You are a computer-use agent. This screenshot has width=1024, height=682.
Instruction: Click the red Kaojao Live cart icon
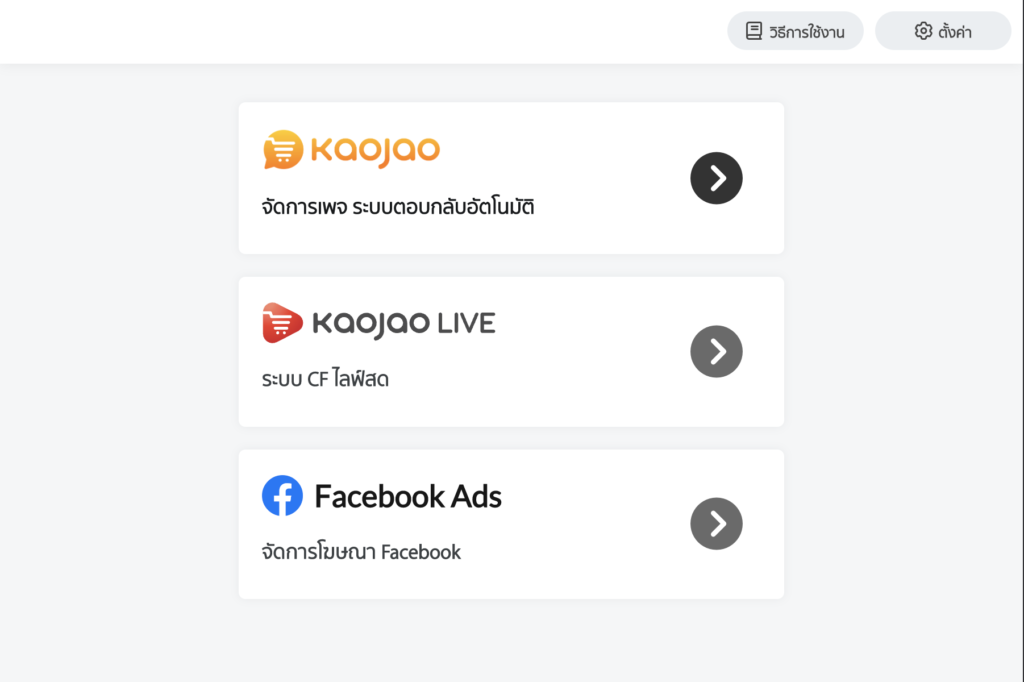point(282,323)
